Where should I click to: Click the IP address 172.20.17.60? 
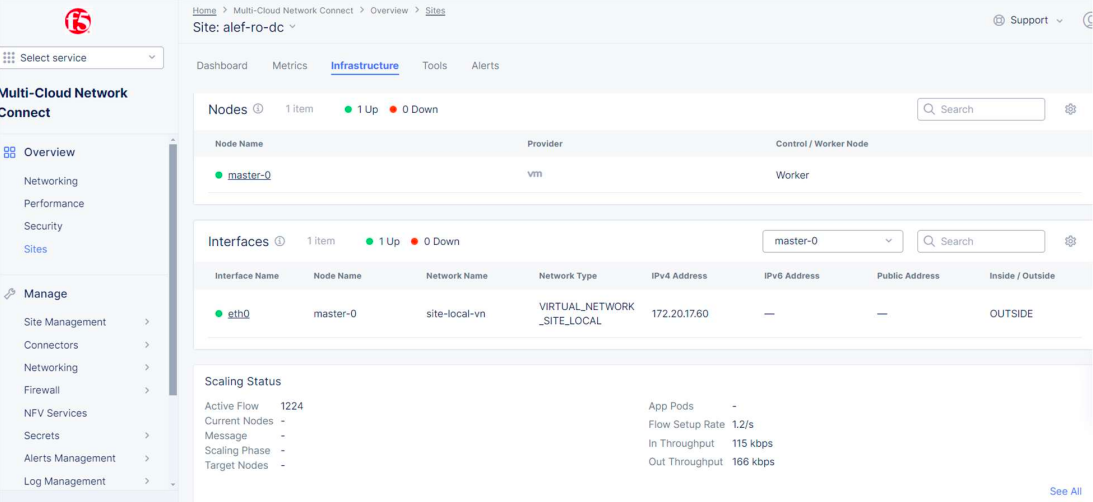pos(680,314)
